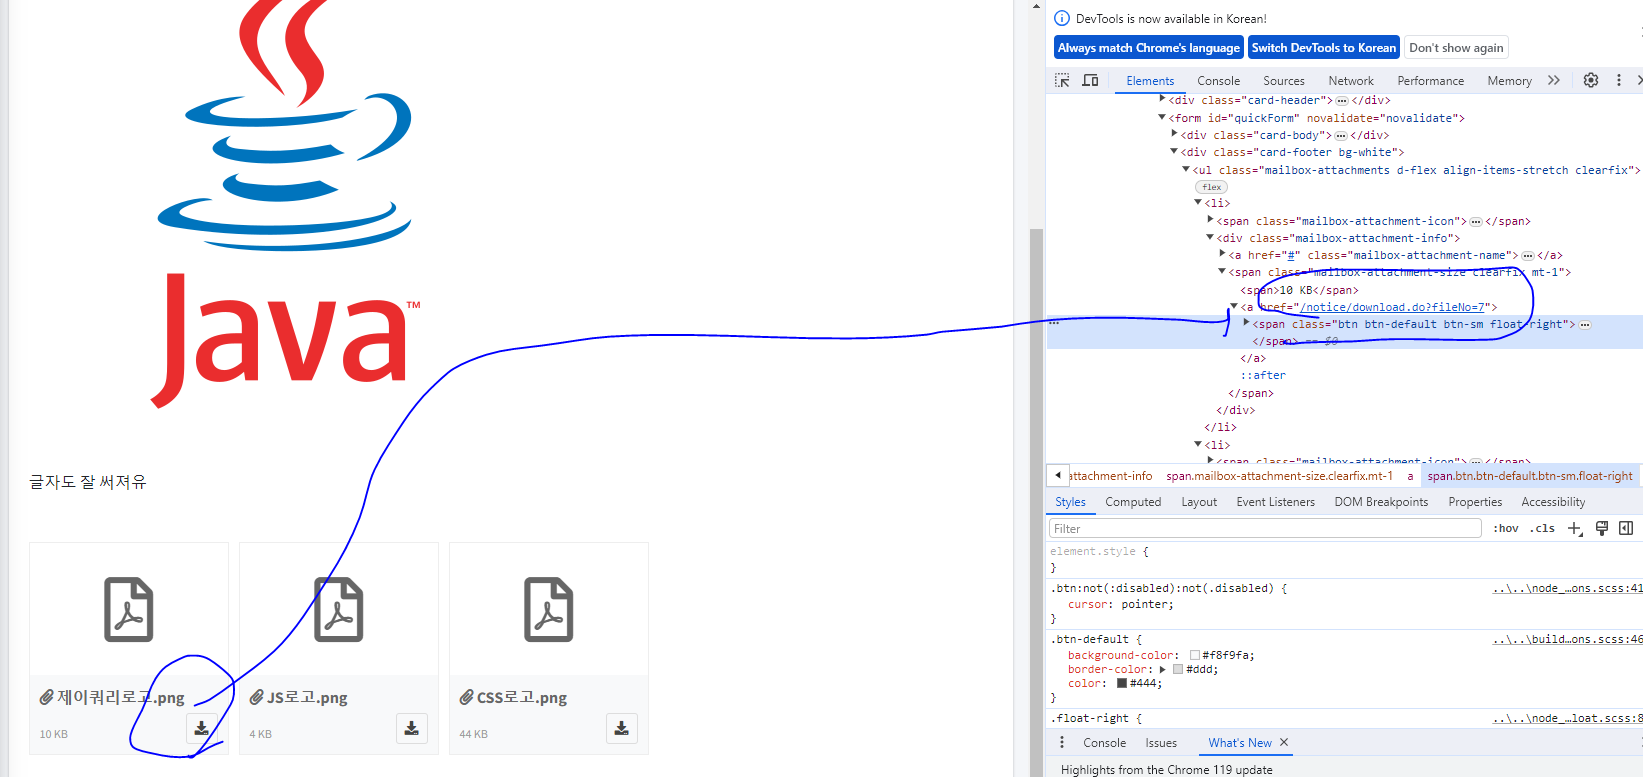Expand border-color shorthand triangle
This screenshot has height=777, width=1643.
[1163, 669]
